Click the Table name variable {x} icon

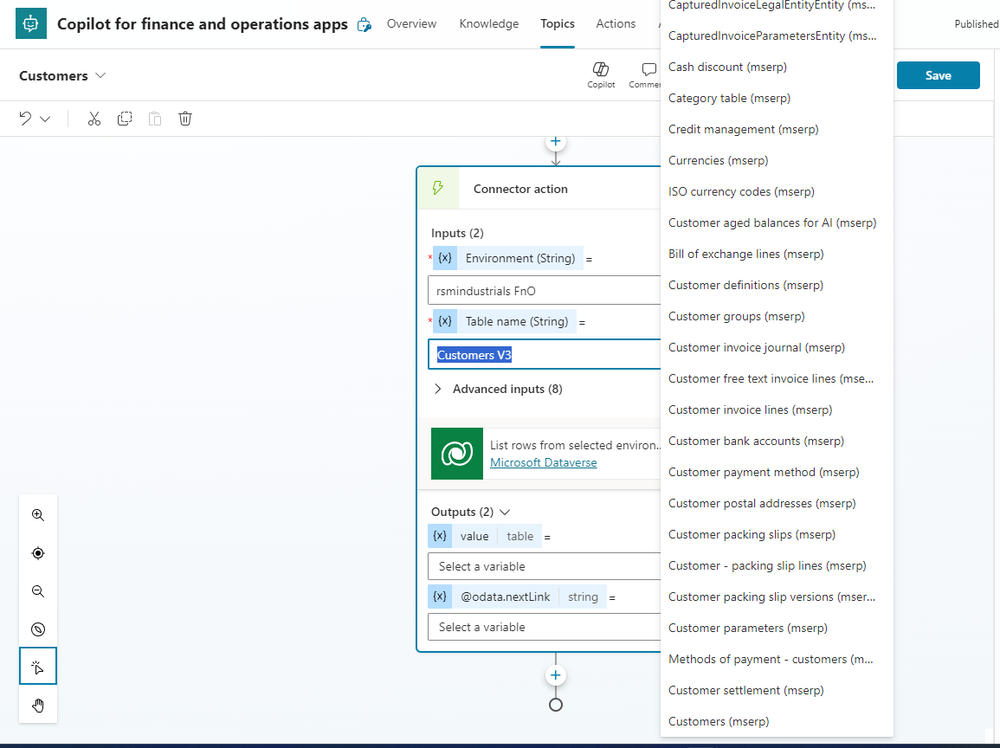[445, 321]
